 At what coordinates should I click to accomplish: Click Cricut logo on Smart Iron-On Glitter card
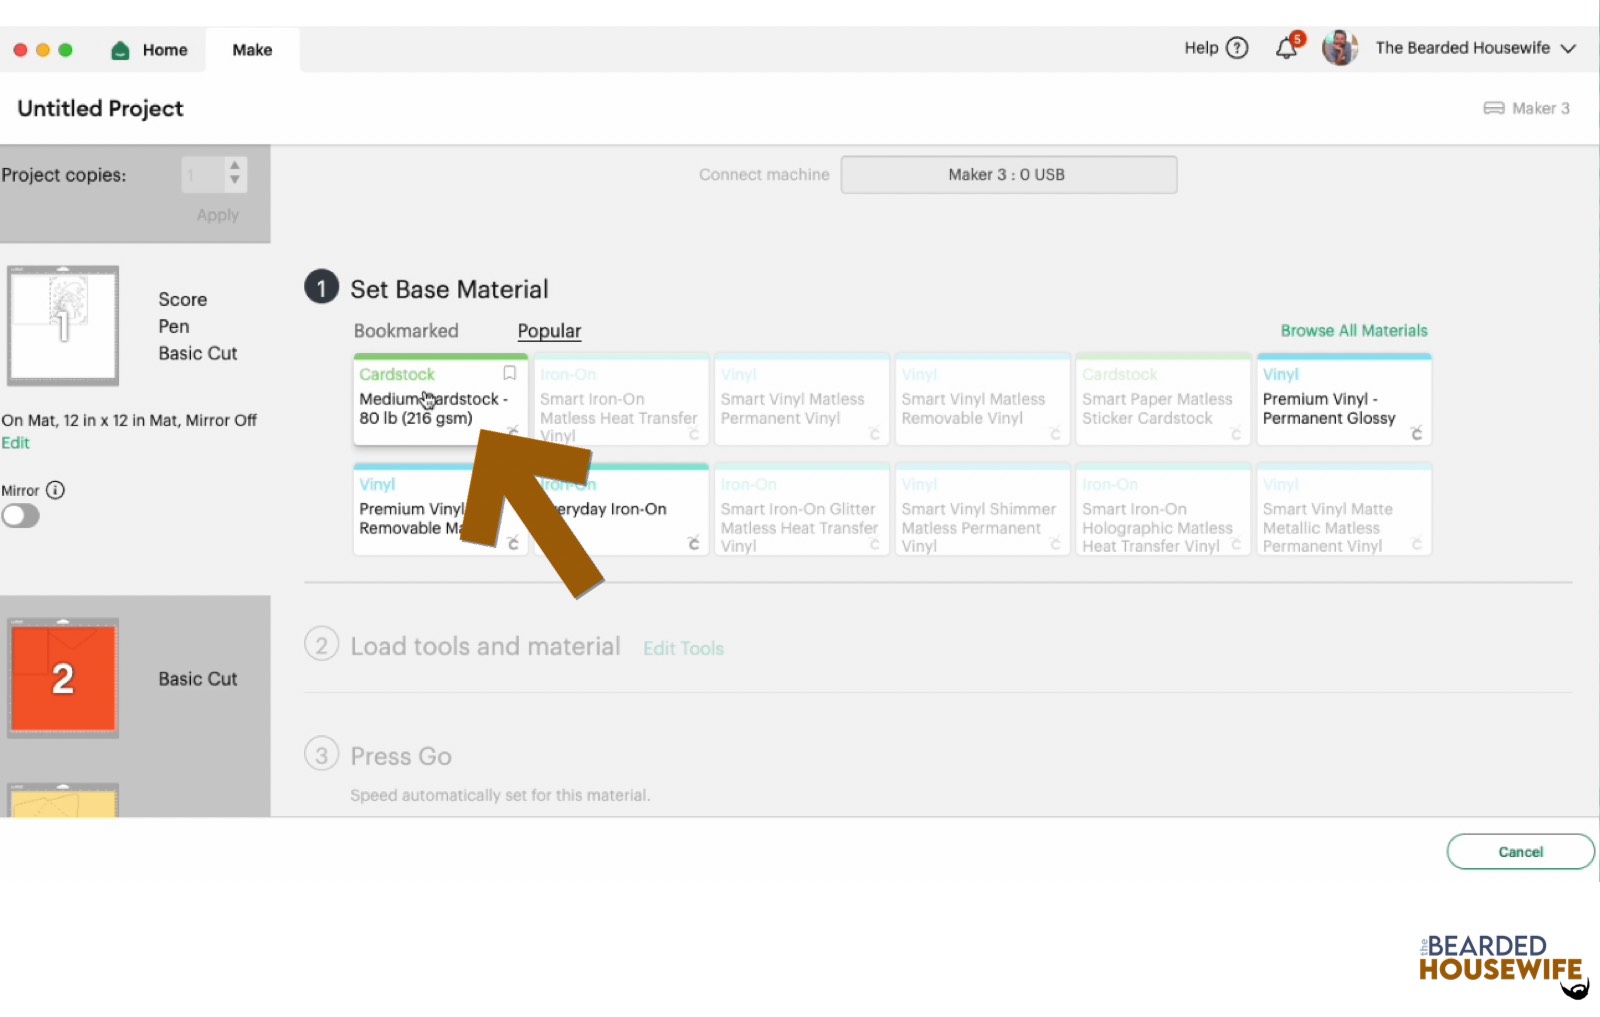874,543
